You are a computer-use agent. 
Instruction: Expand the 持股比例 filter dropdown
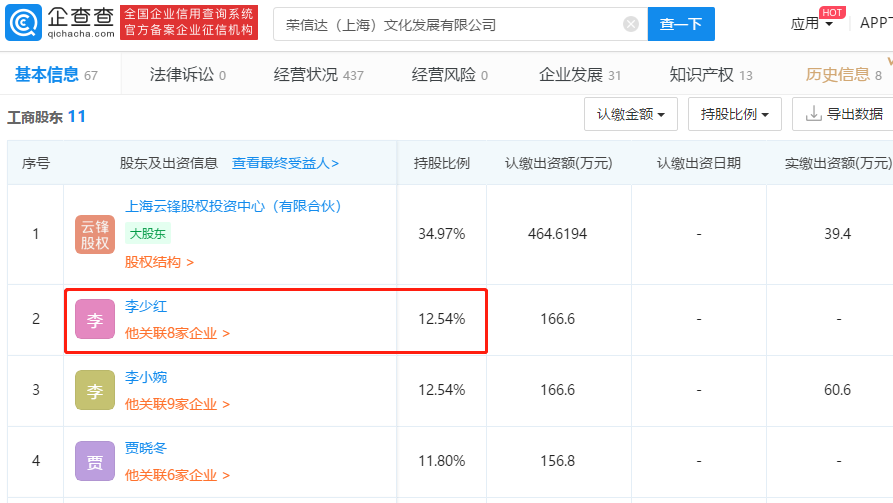(735, 114)
